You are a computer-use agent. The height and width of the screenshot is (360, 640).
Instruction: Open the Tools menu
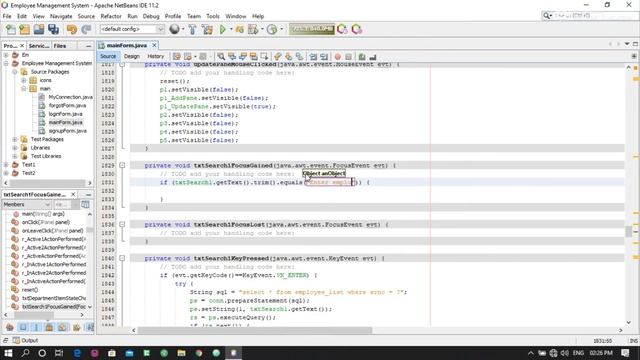213,16
